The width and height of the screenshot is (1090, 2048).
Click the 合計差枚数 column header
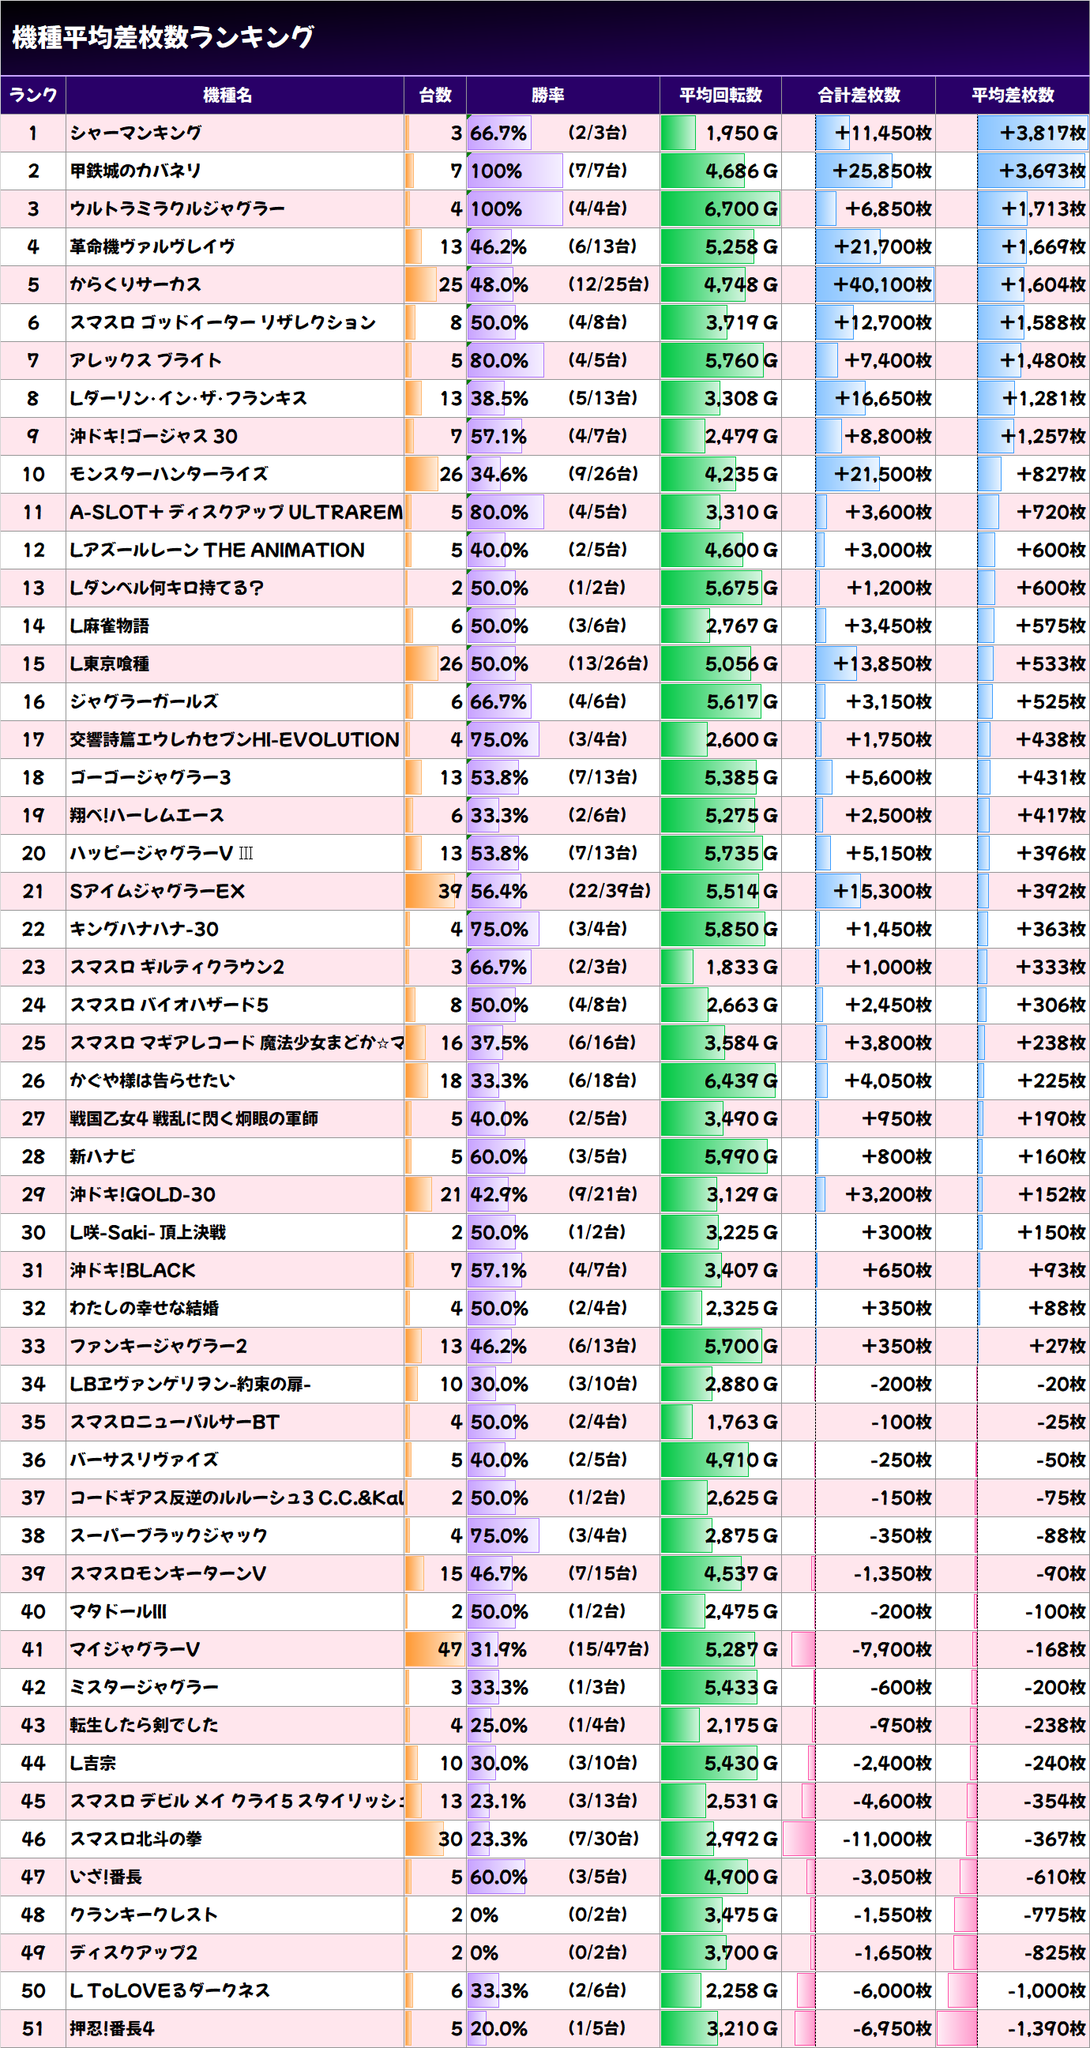pyautogui.click(x=858, y=95)
